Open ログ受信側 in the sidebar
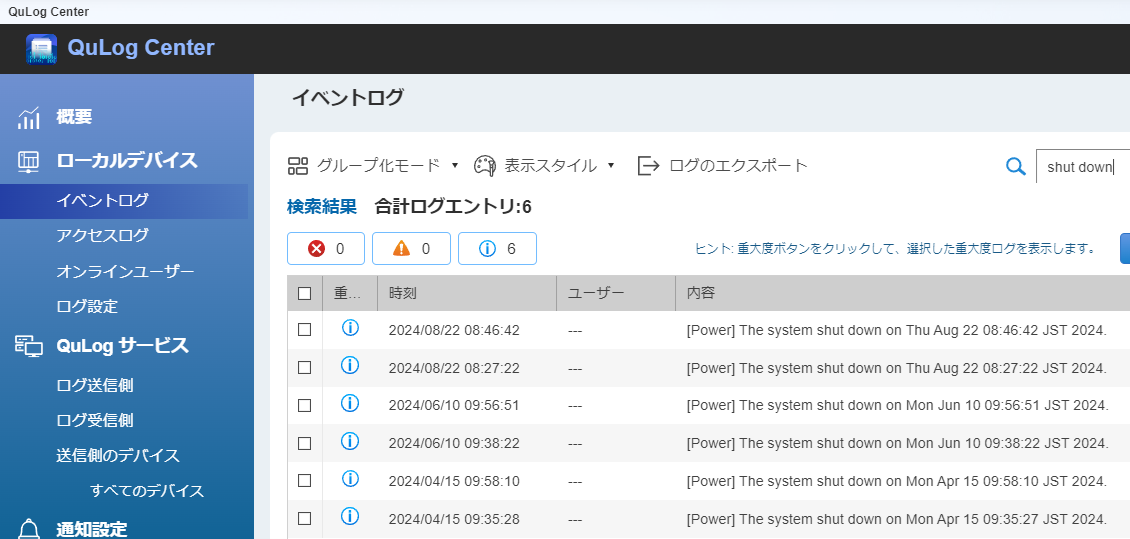This screenshot has height=539, width=1130. (94, 420)
